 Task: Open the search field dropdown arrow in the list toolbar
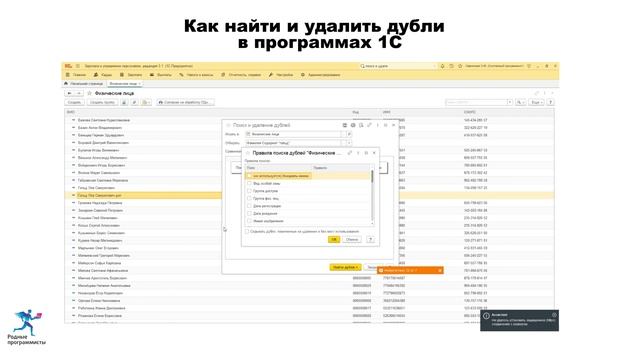point(509,102)
